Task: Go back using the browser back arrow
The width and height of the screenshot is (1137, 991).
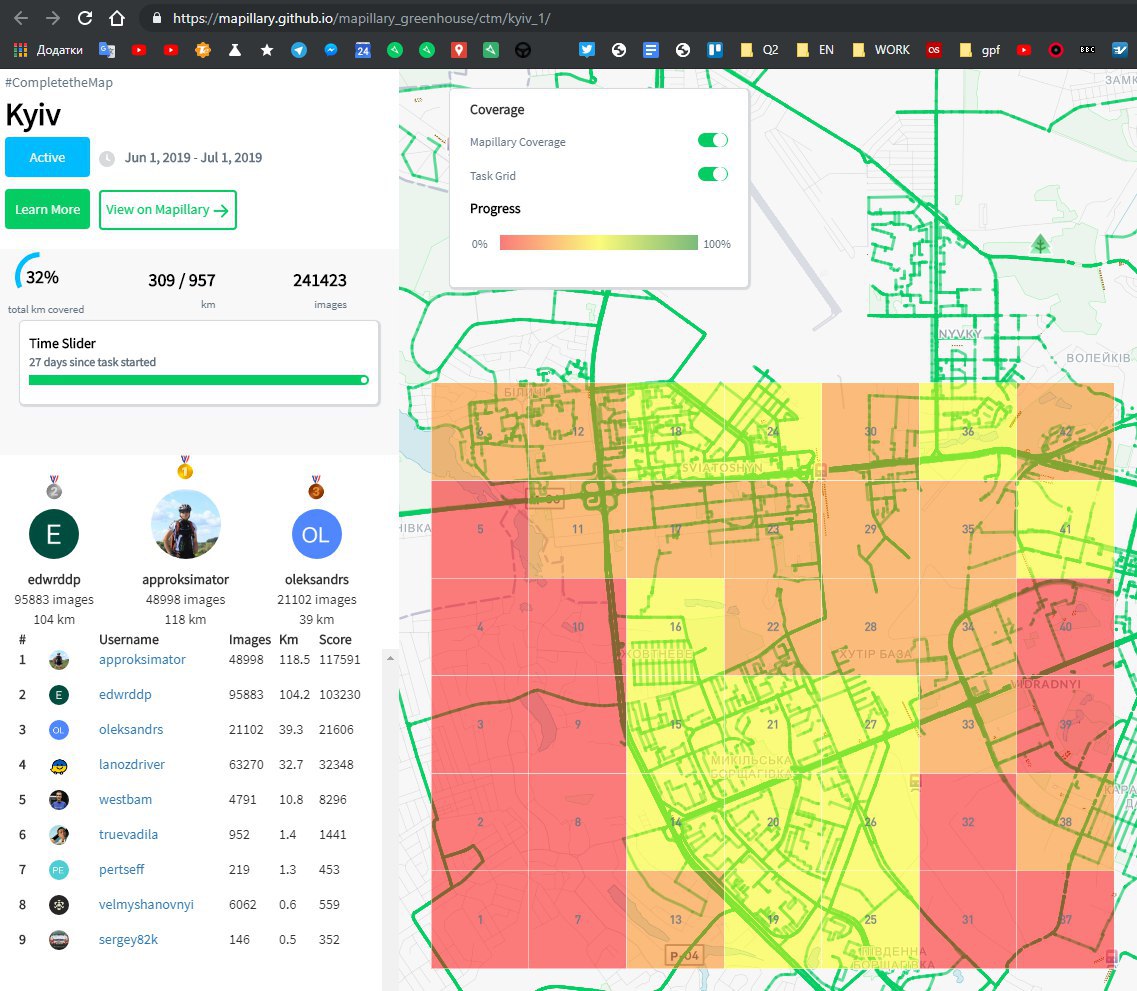Action: tap(20, 18)
